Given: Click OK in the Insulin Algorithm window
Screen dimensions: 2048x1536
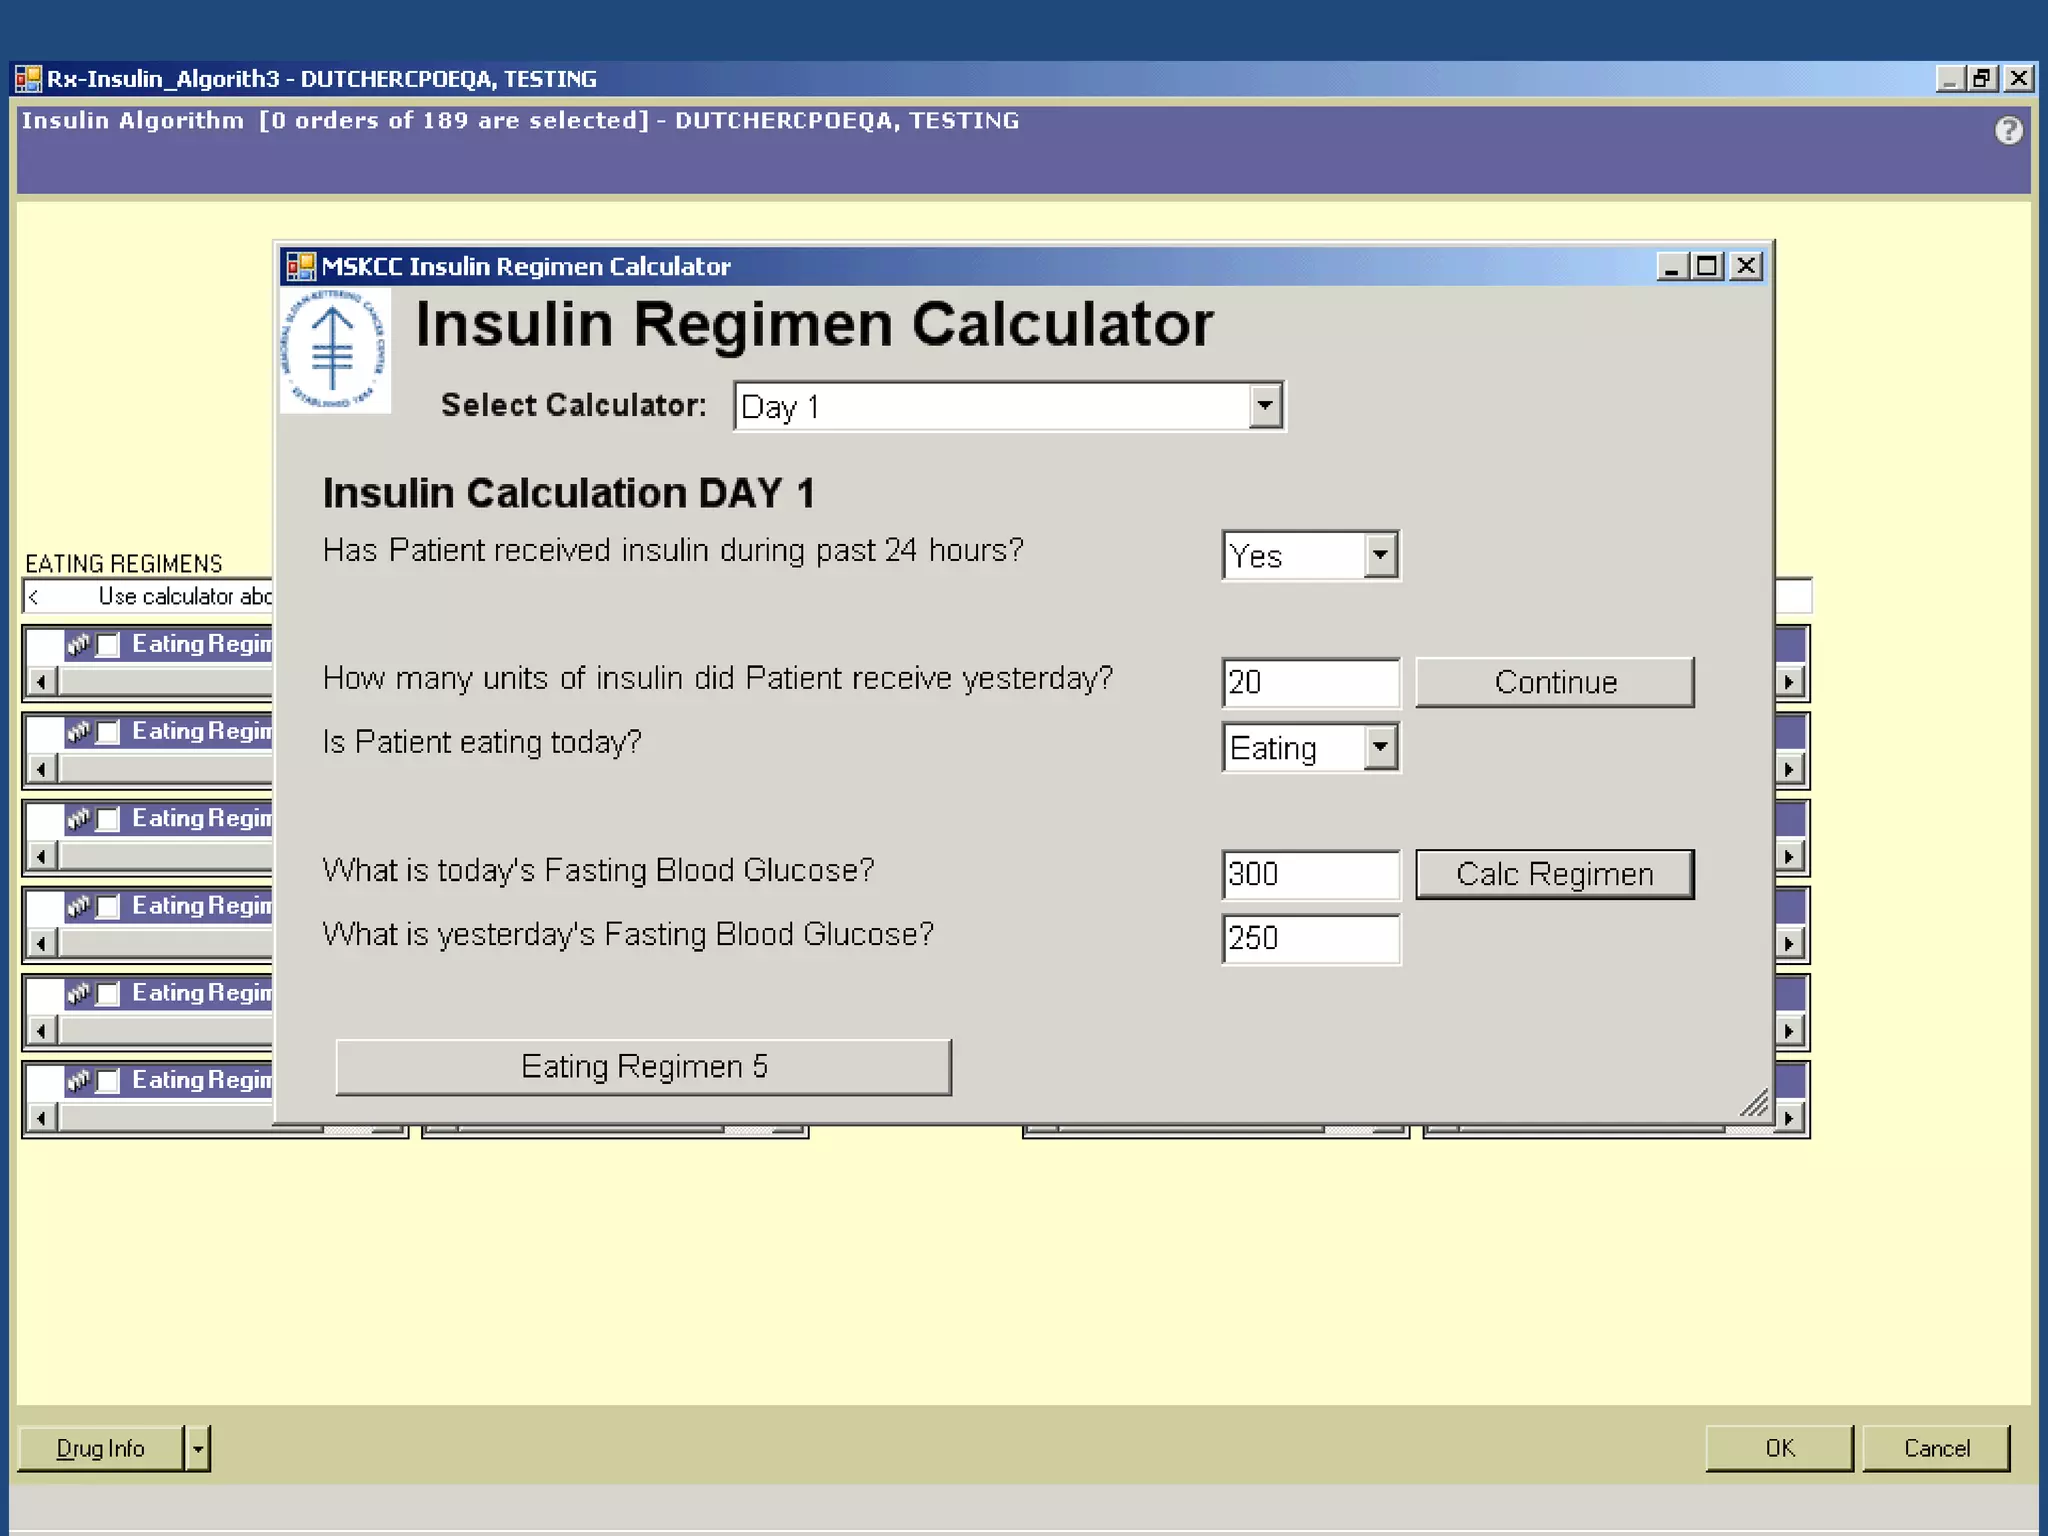Looking at the screenshot, I should coord(1779,1448).
